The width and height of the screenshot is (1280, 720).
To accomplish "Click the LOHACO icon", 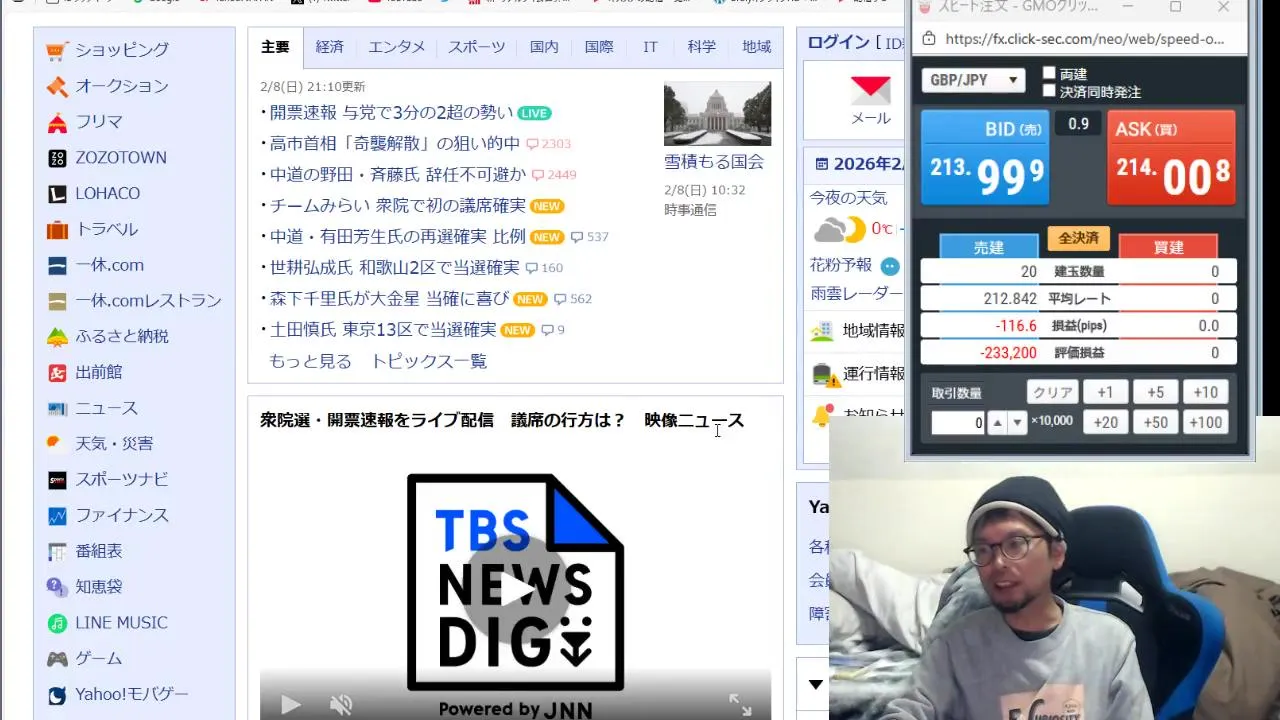I will (57, 194).
